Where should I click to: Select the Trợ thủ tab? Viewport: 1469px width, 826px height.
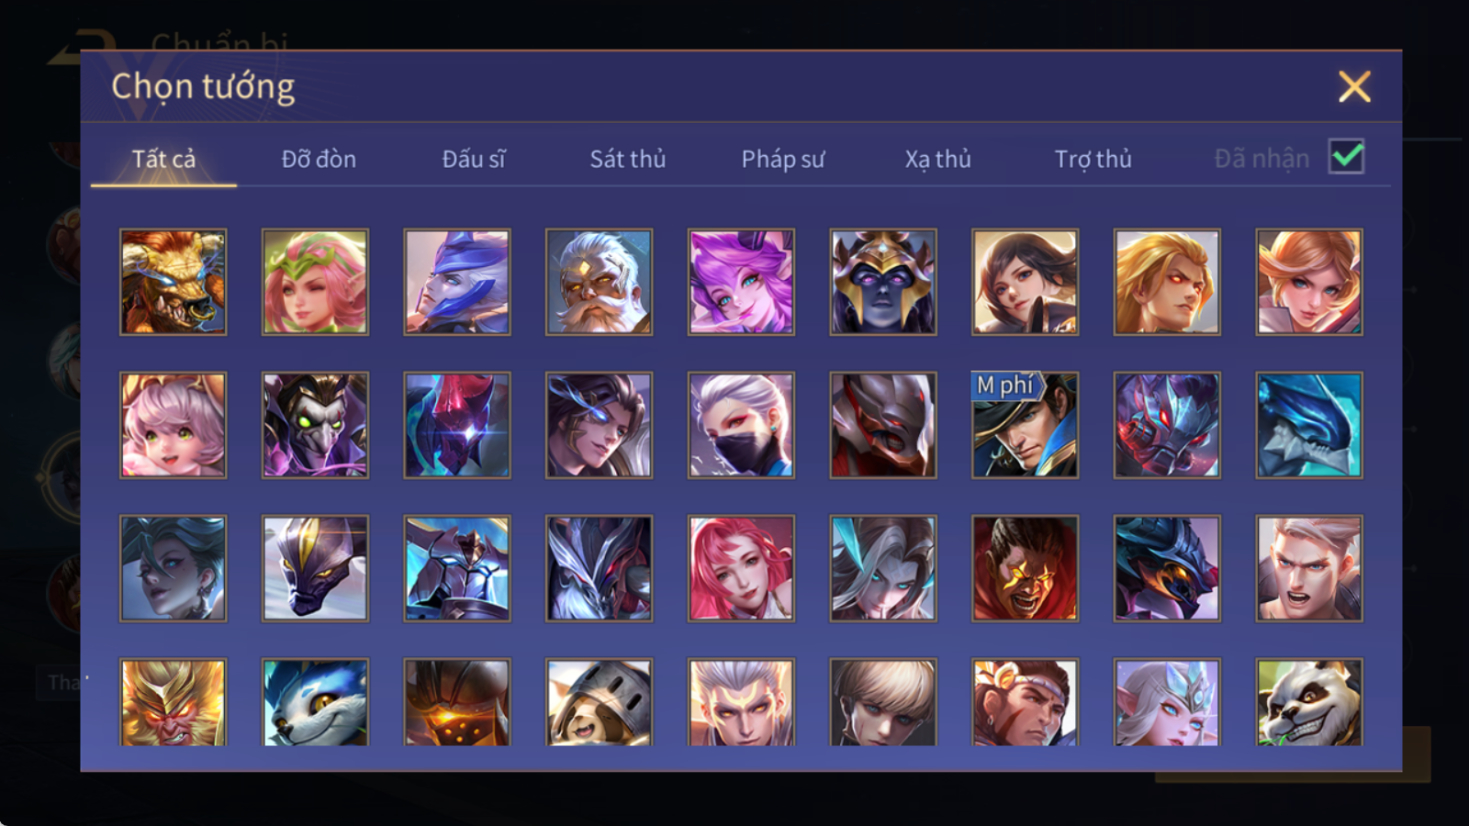1093,159
